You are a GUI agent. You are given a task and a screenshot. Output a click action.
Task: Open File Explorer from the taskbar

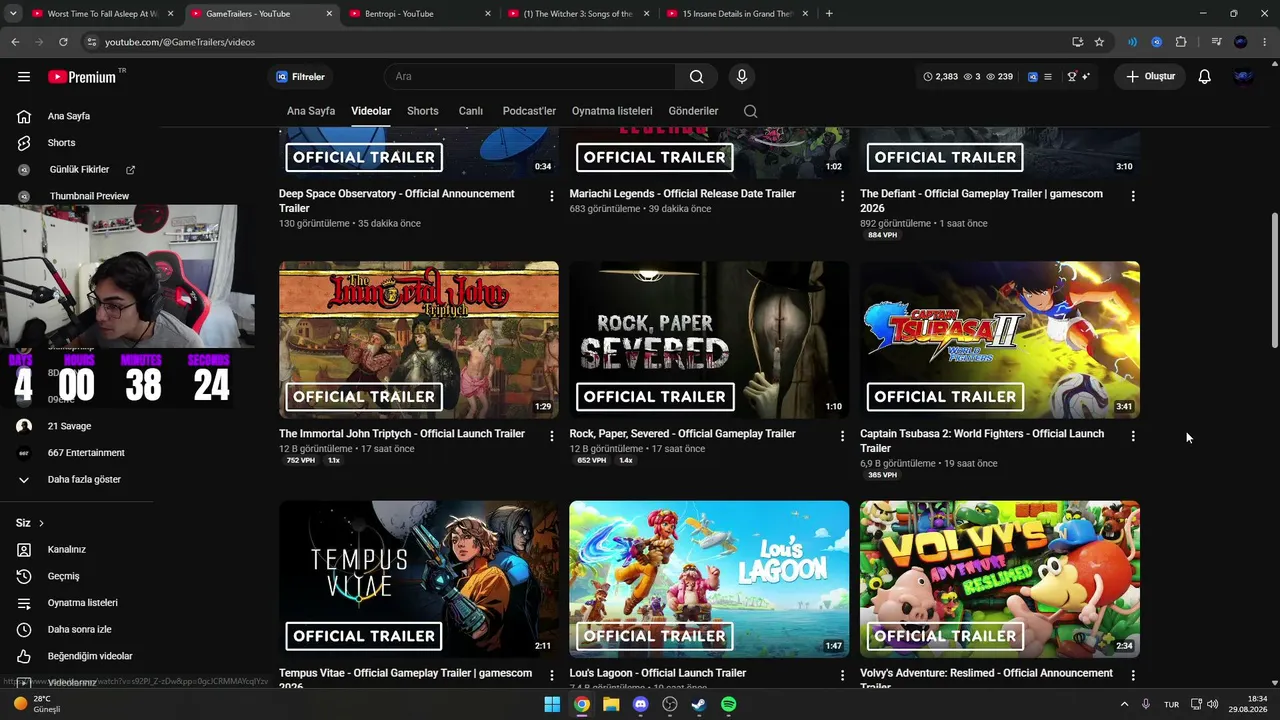[x=611, y=704]
